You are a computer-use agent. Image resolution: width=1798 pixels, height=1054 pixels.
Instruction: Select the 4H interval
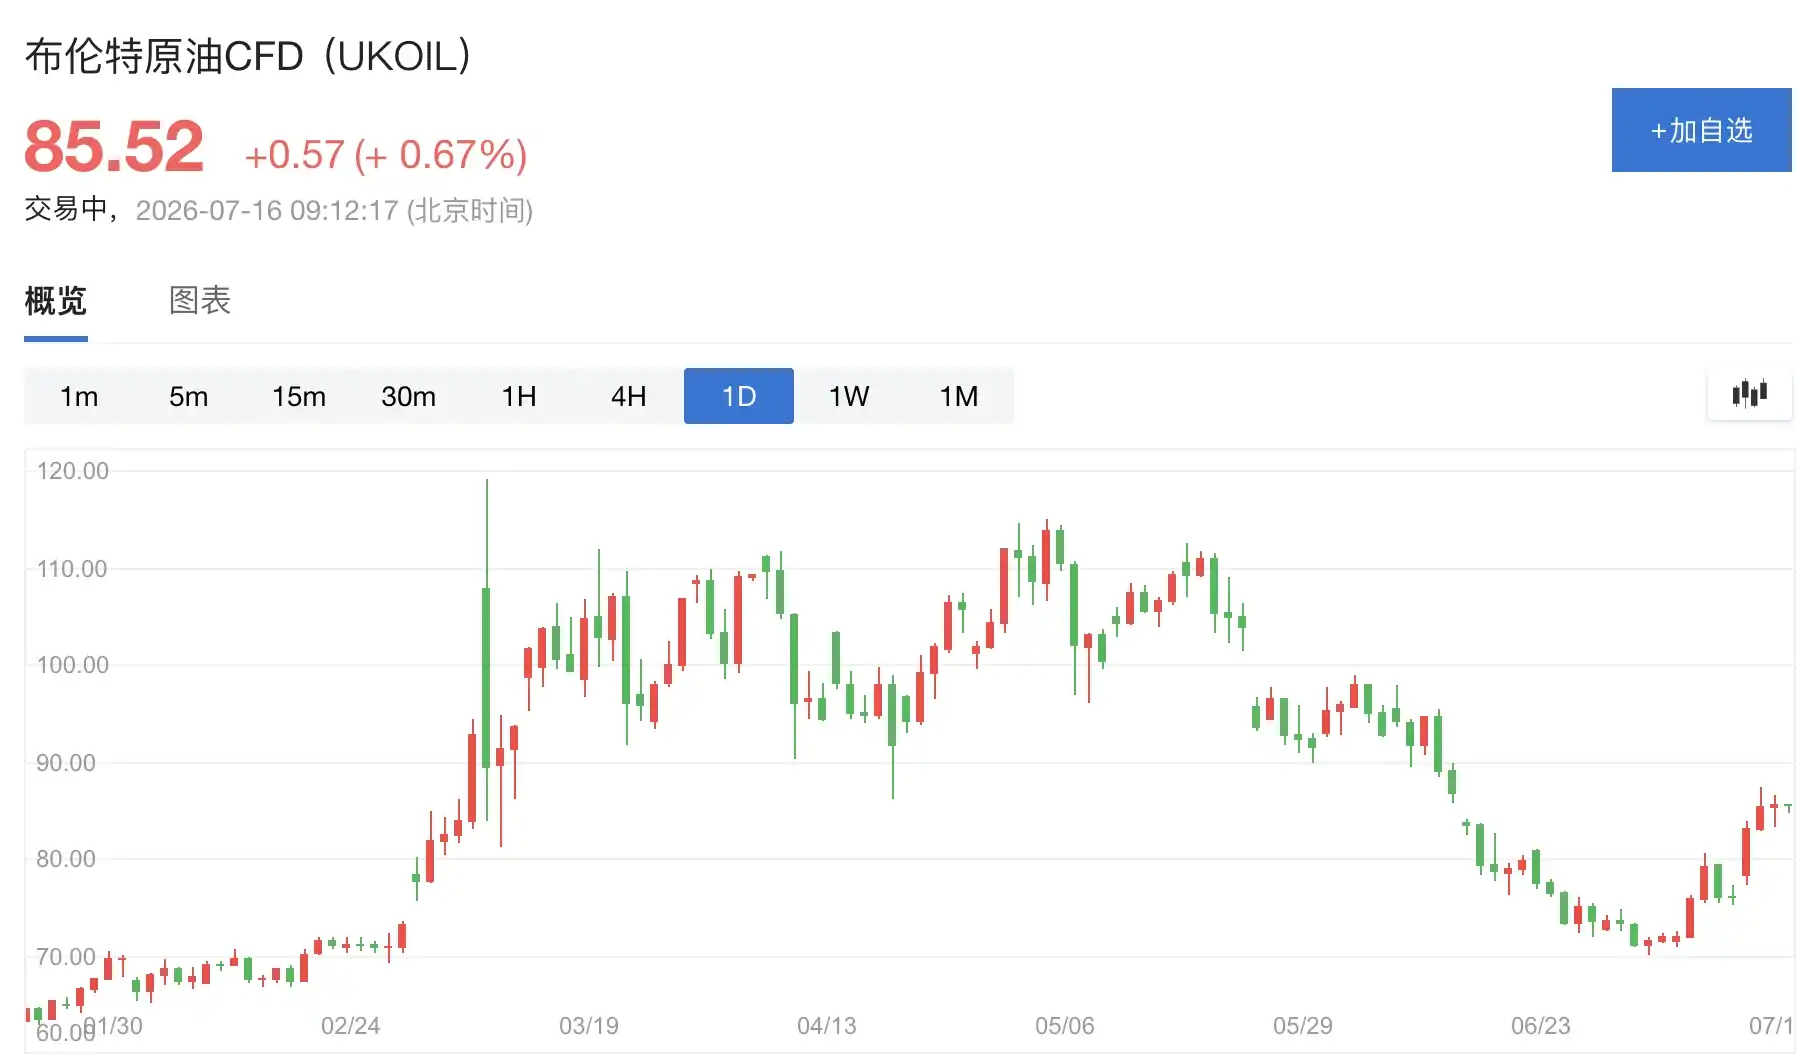point(629,396)
